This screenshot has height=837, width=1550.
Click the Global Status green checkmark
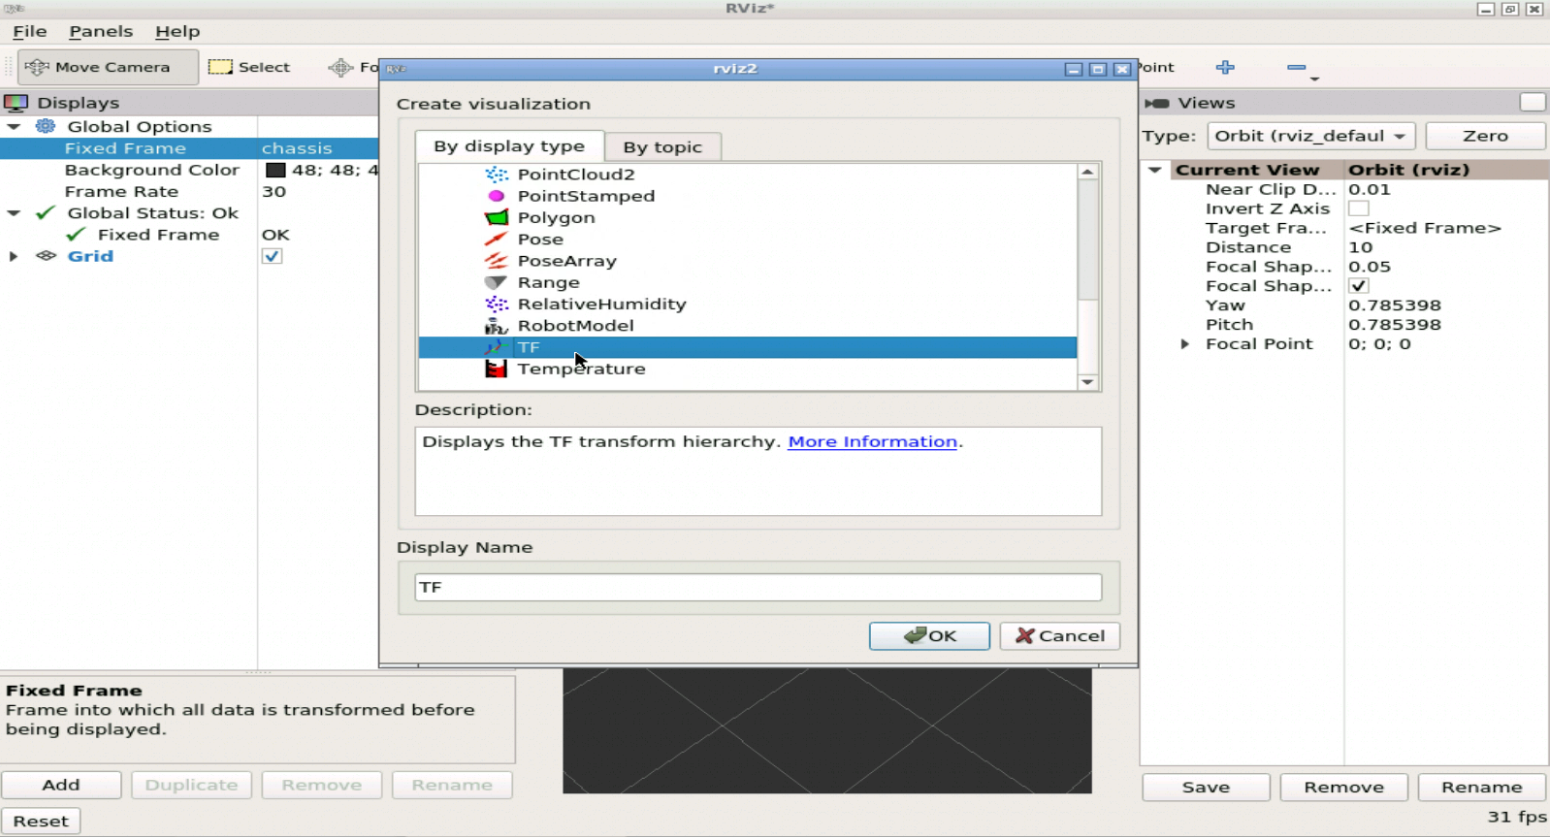pyautogui.click(x=45, y=213)
